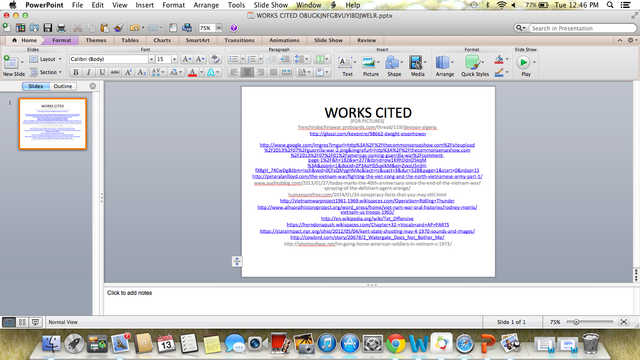Toggle Italic formatting
Image resolution: width=640 pixels, height=360 pixels.
[x=89, y=72]
